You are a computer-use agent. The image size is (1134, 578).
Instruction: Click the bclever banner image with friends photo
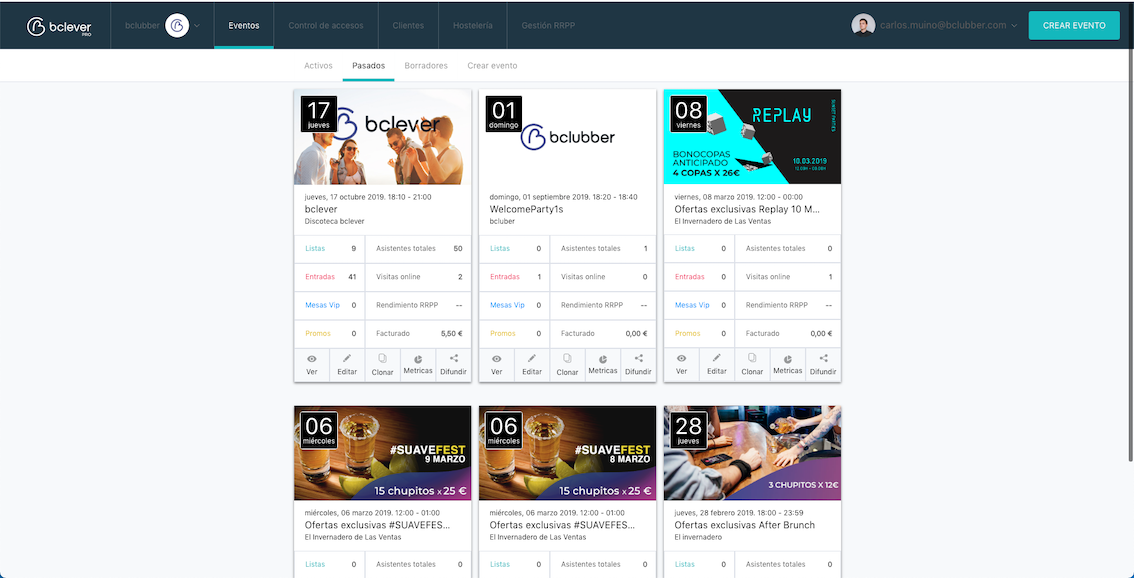[383, 137]
